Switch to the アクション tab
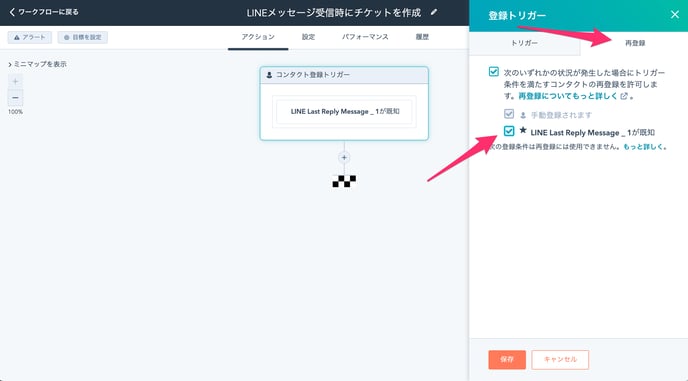 pyautogui.click(x=258, y=37)
